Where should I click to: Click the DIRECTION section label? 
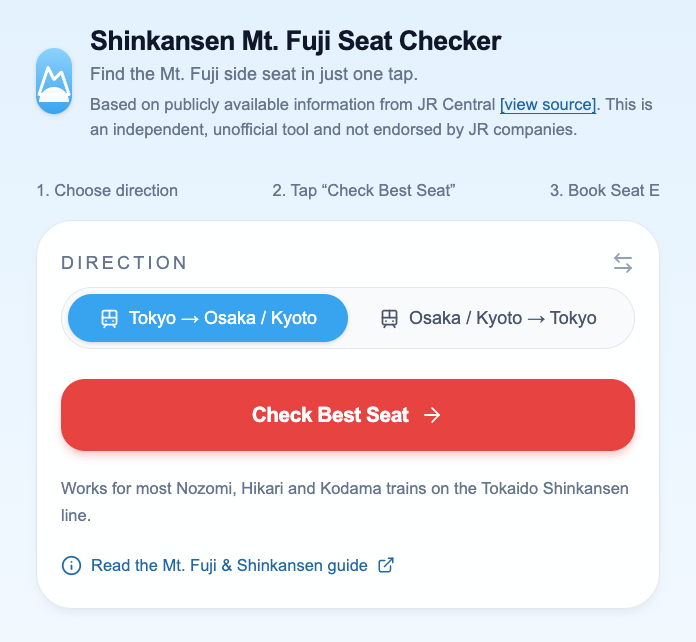pyautogui.click(x=124, y=263)
